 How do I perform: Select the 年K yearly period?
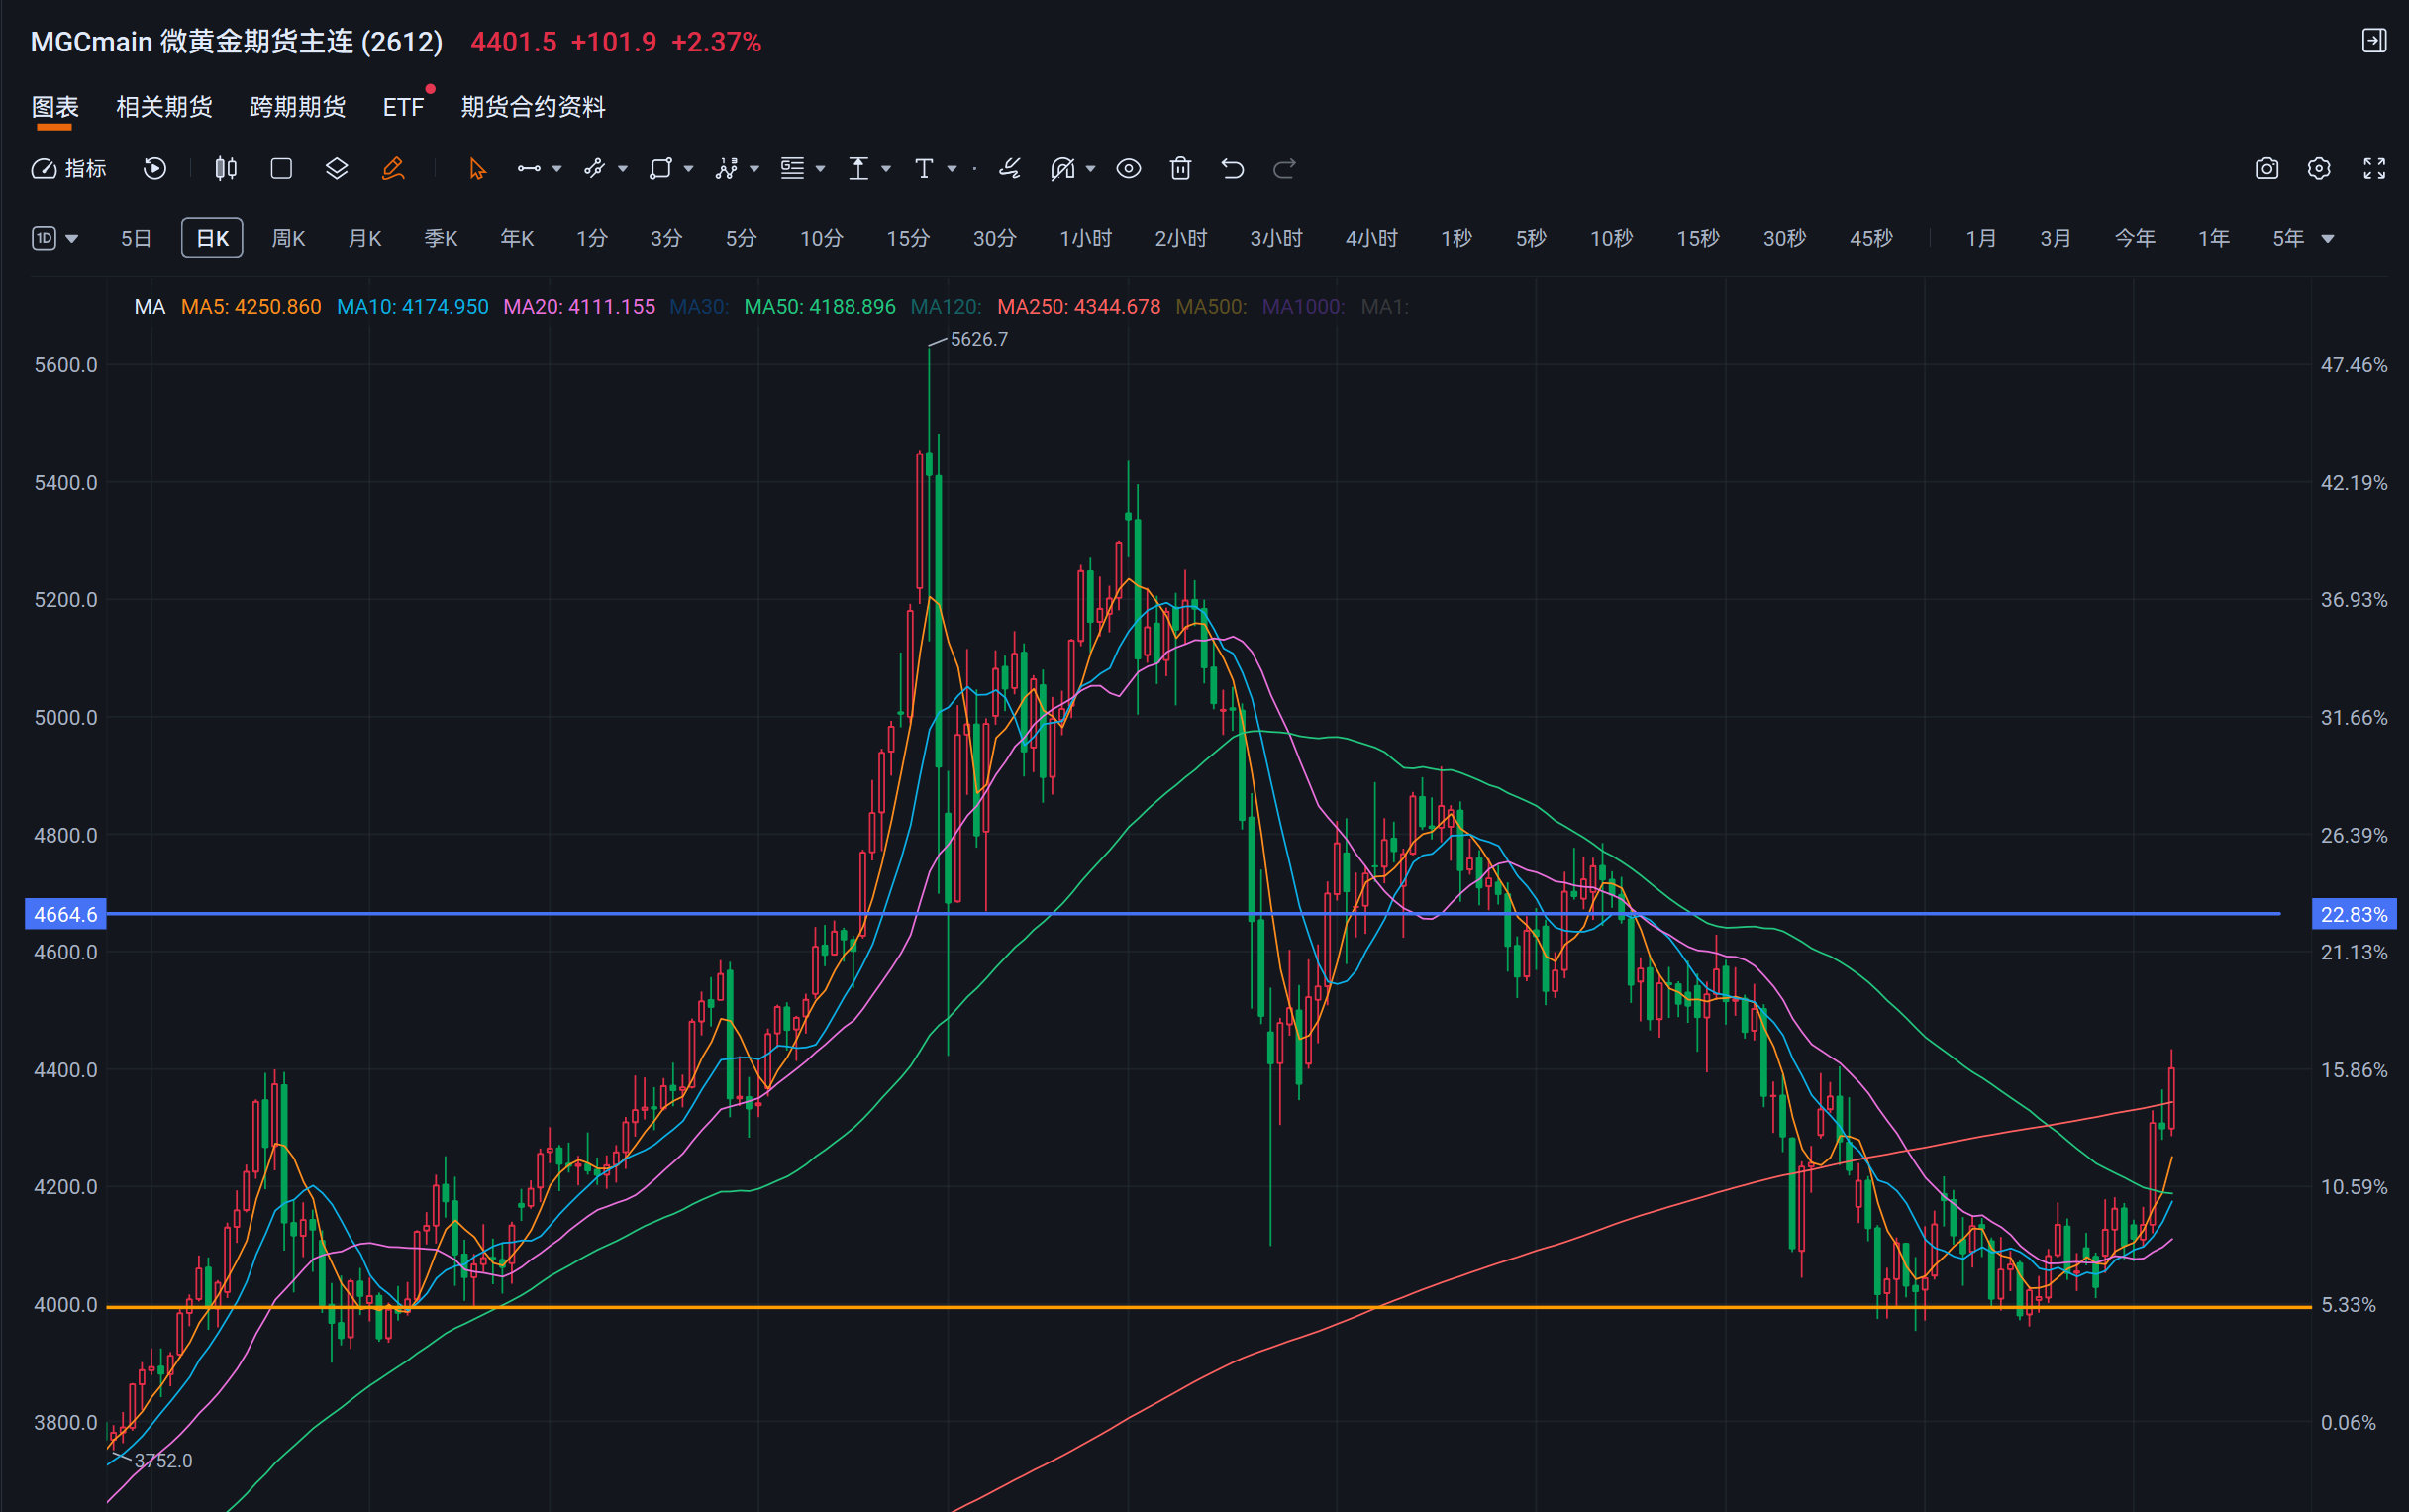516,238
